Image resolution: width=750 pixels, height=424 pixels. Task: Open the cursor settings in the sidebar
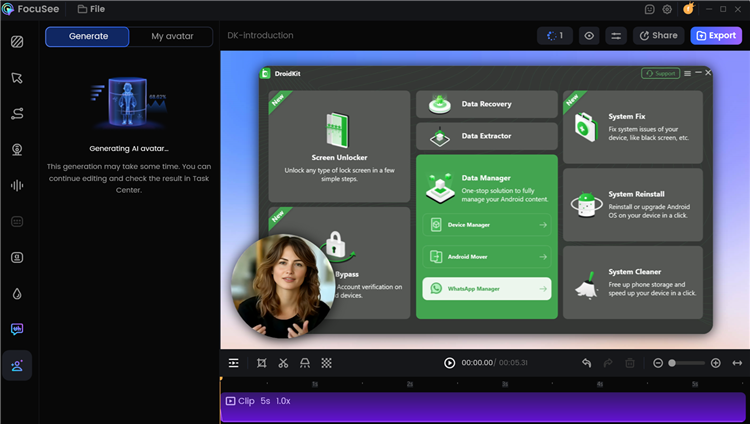point(17,78)
